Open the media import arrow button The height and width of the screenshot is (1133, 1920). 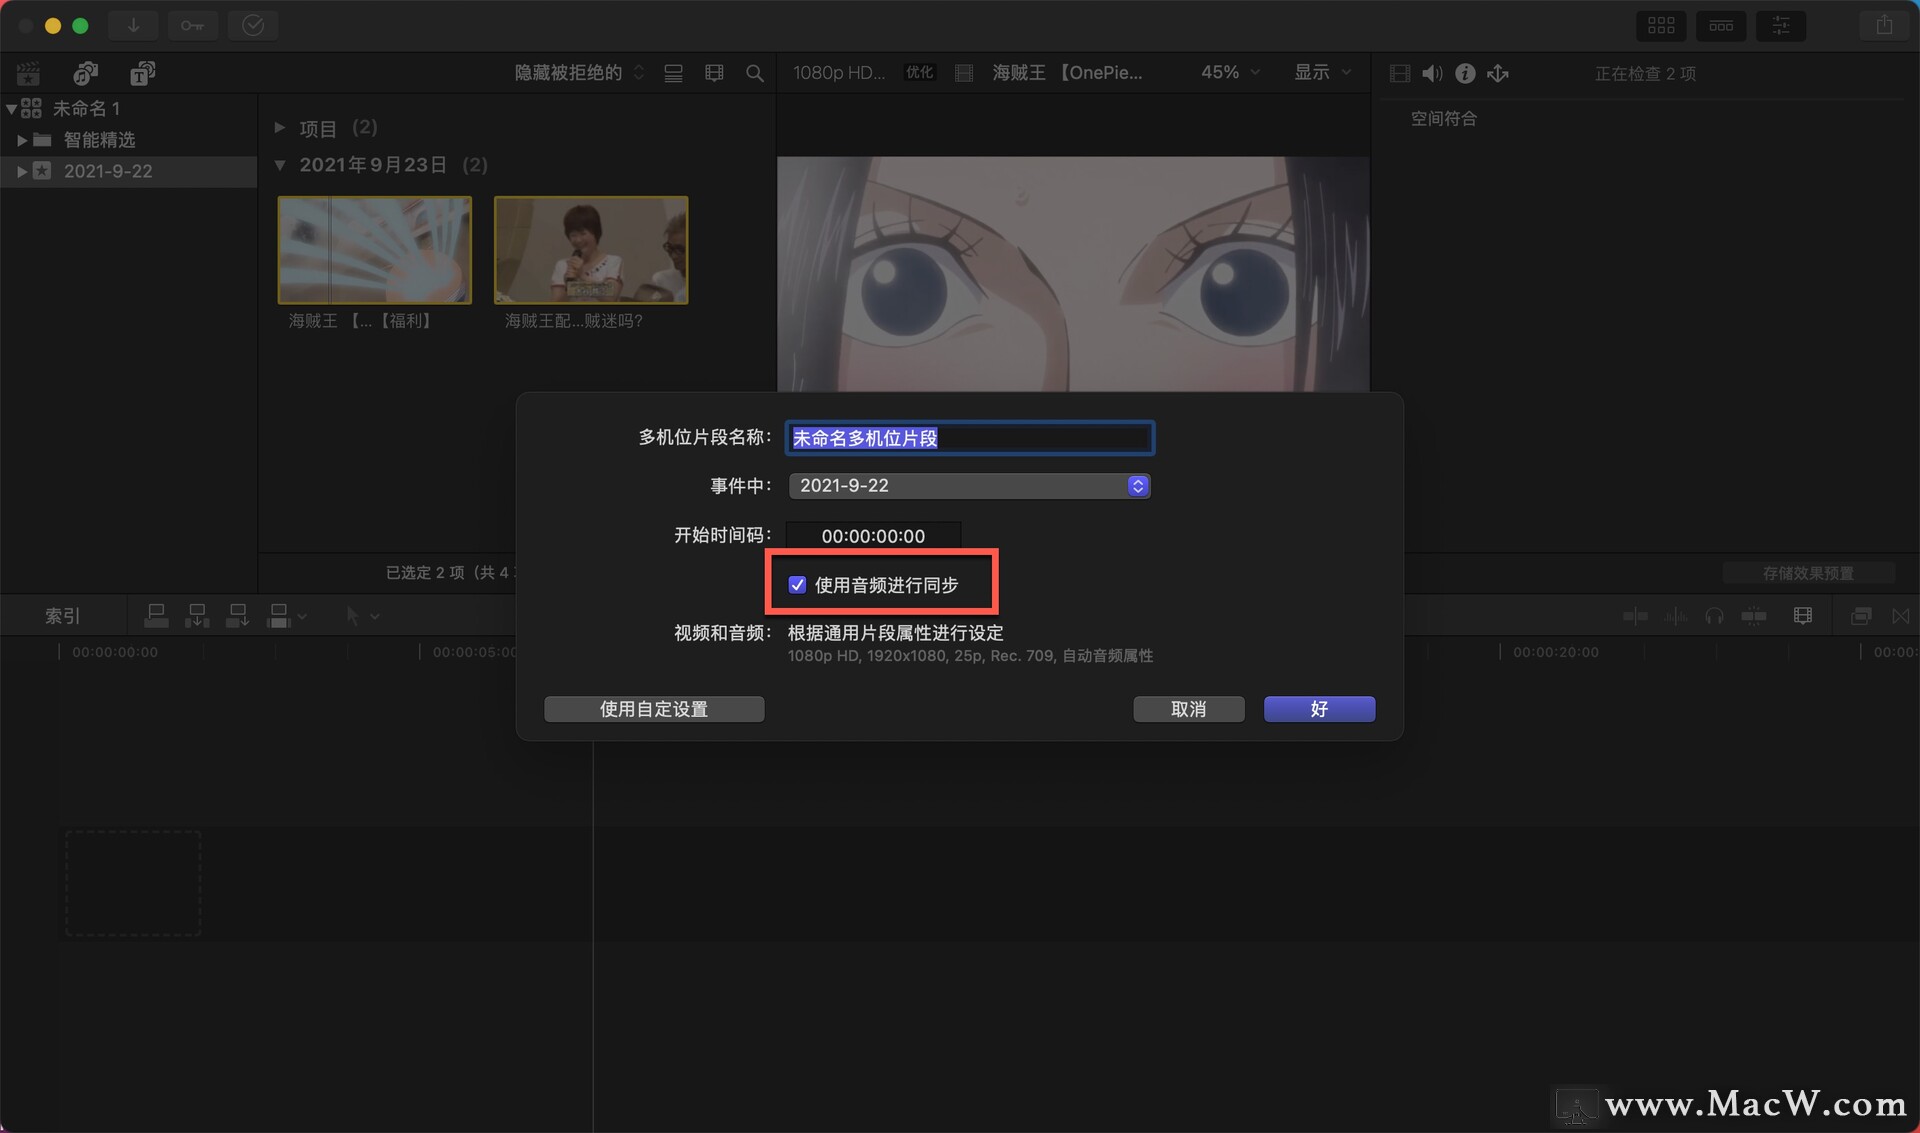coord(133,25)
